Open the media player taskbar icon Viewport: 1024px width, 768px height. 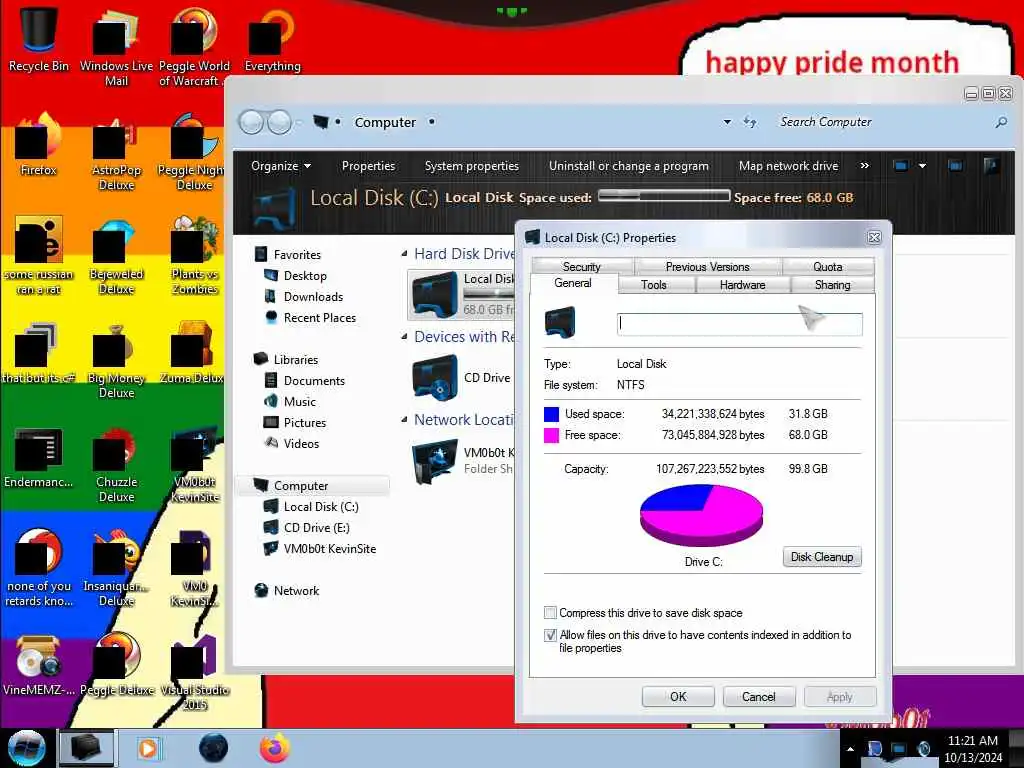[x=148, y=748]
